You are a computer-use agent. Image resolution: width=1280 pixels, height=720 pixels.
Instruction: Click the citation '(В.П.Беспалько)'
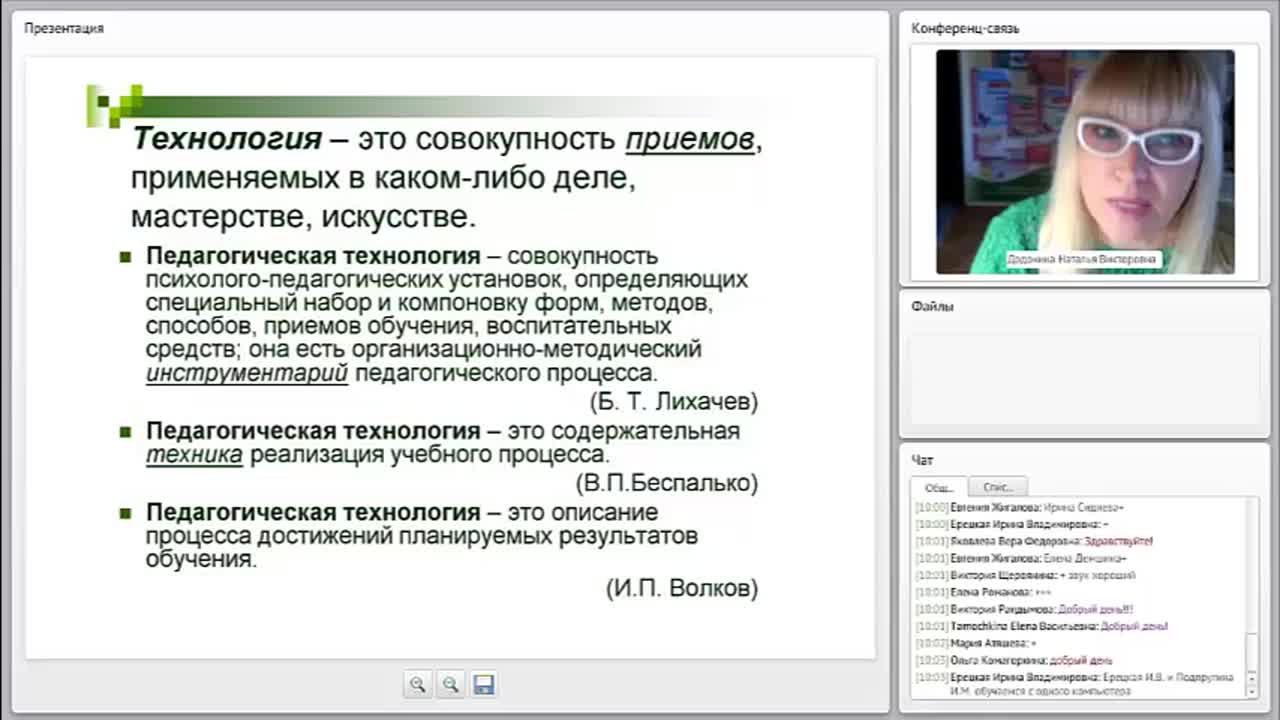tap(667, 483)
